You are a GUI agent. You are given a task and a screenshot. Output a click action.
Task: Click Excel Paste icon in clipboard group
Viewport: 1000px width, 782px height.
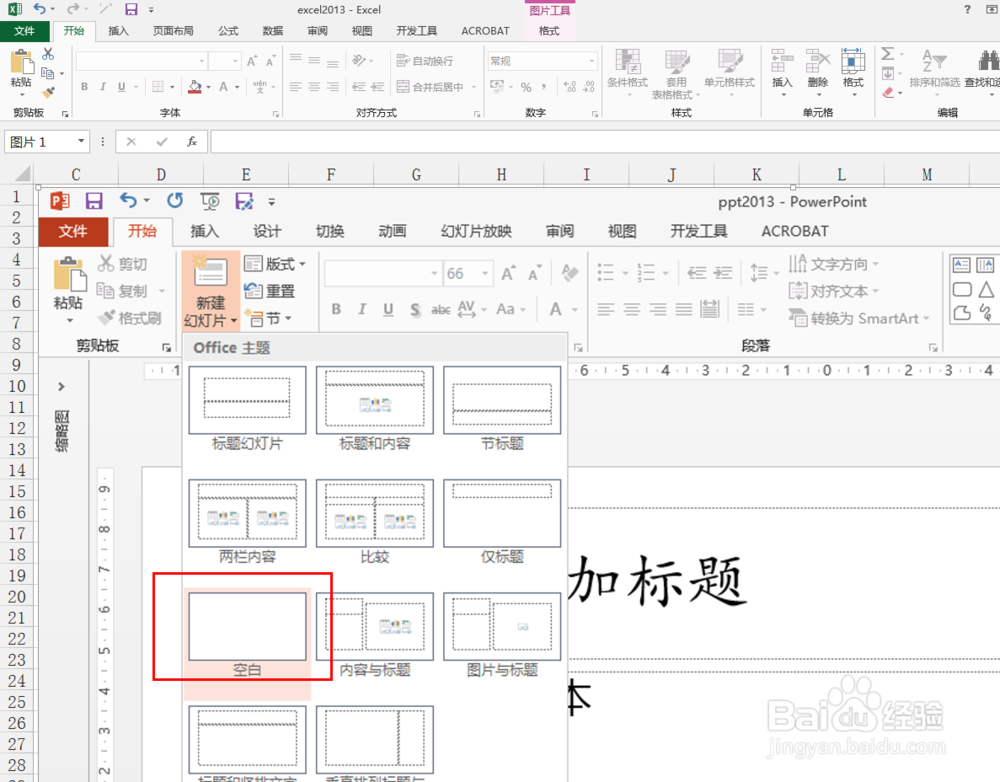(22, 63)
